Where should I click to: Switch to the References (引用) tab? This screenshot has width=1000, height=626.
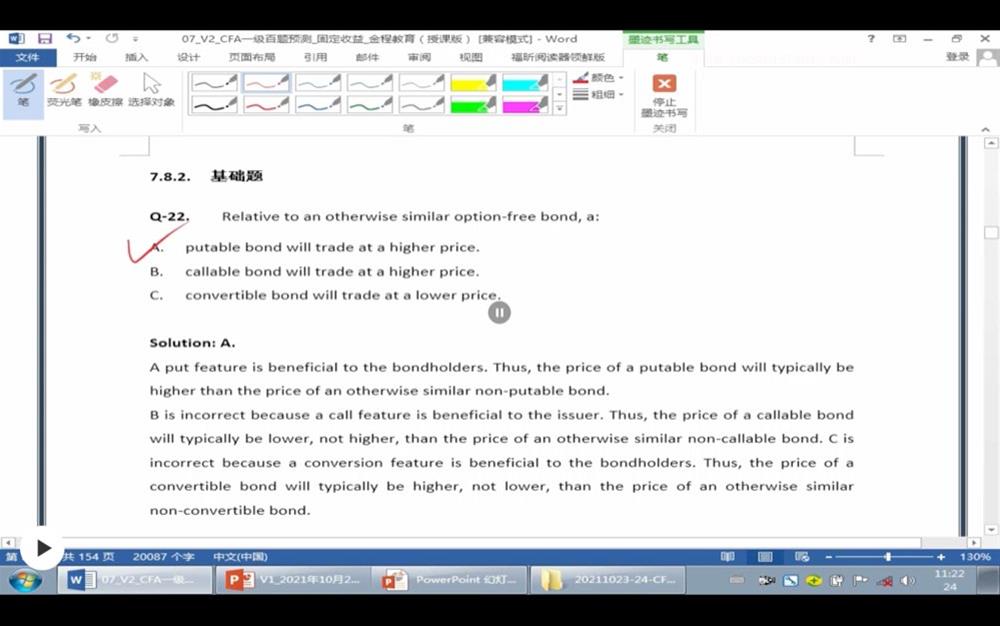[316, 57]
